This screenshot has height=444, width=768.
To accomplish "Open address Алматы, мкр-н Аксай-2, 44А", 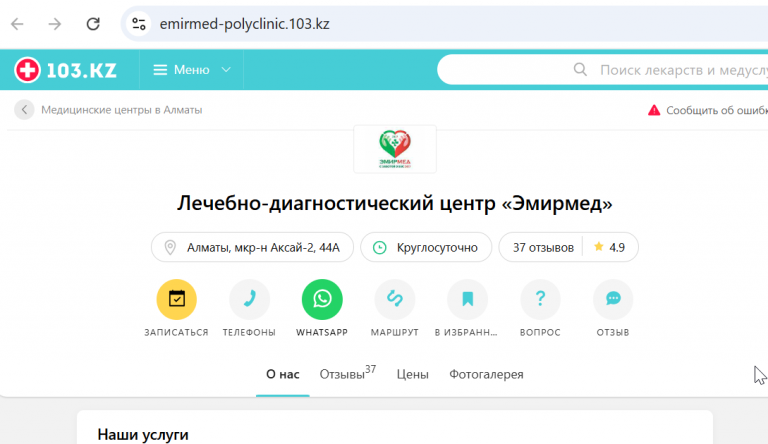I will (x=252, y=247).
